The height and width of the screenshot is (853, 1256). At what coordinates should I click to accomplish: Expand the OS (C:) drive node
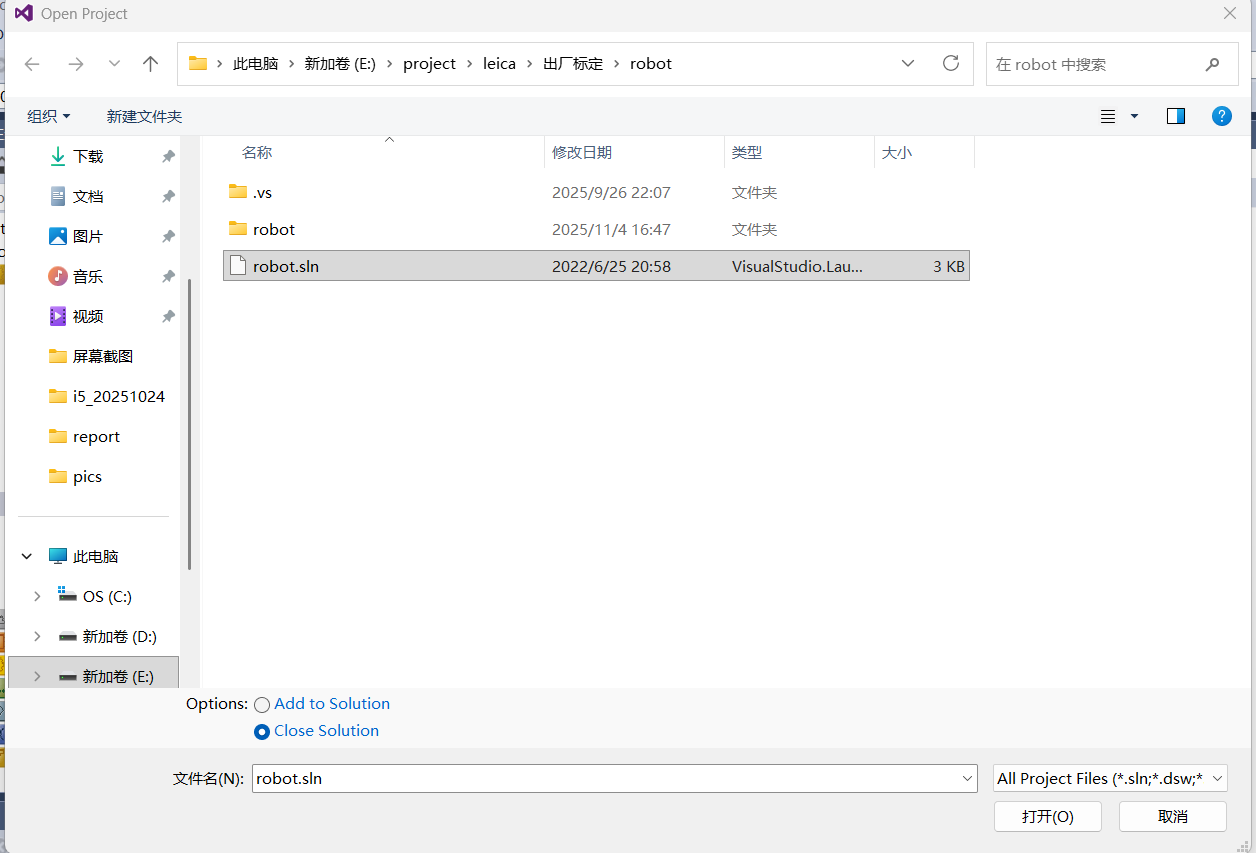click(x=37, y=596)
